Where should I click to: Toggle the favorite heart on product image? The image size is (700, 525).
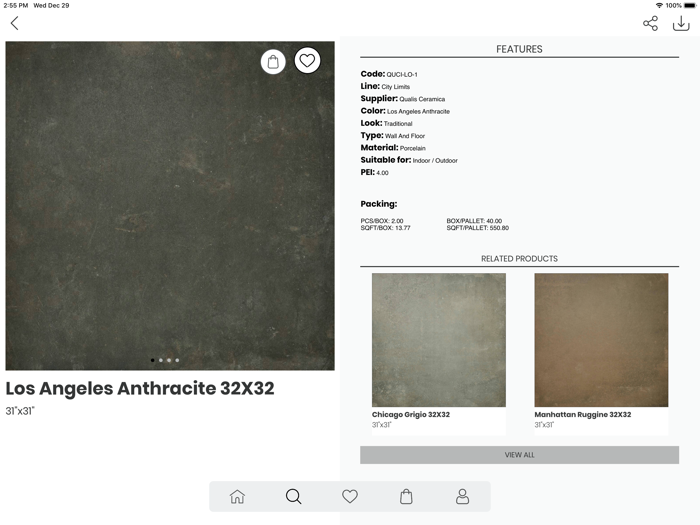pos(307,60)
